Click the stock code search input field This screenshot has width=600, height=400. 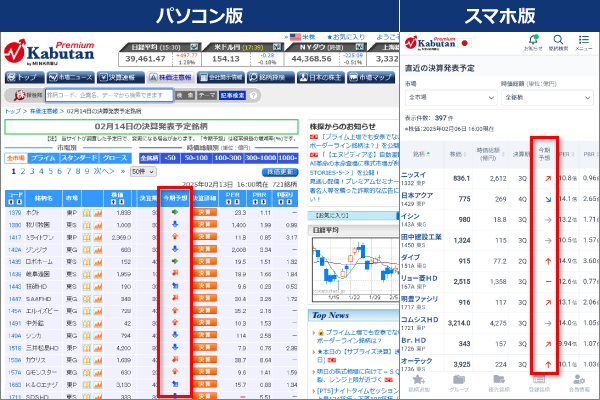109,95
